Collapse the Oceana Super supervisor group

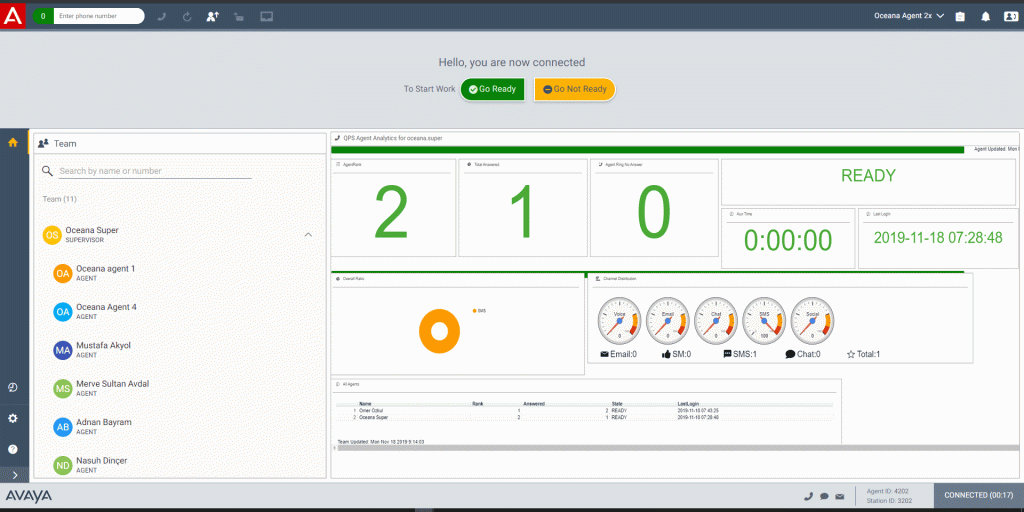pos(308,234)
